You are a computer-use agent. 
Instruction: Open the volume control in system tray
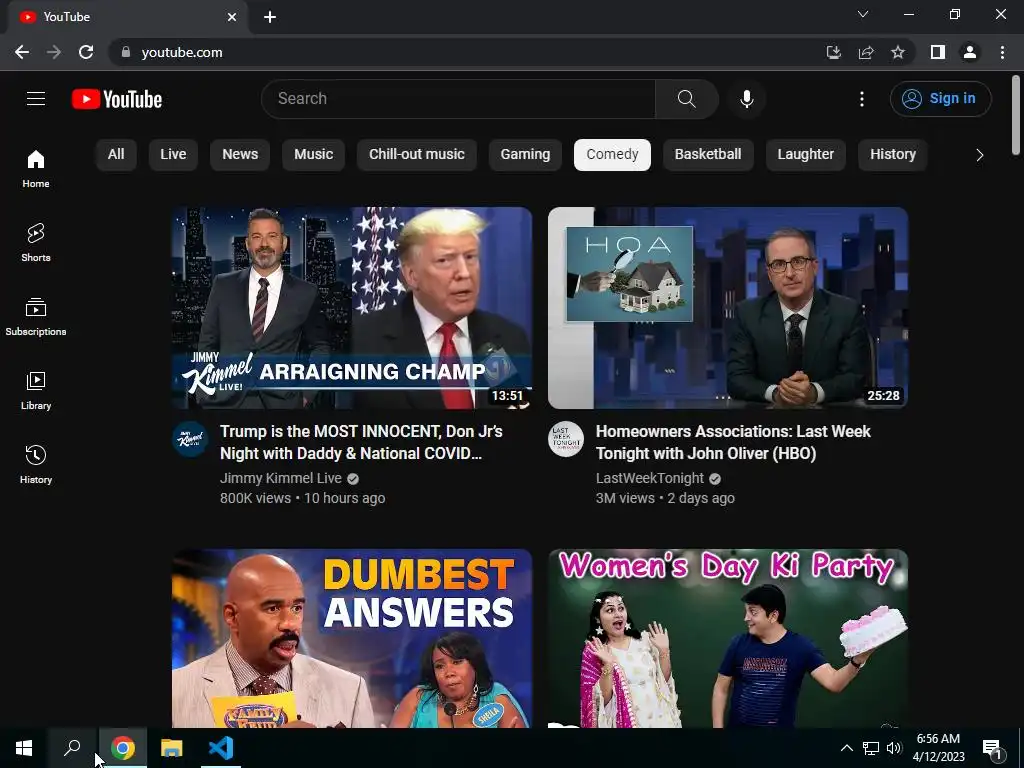coord(894,748)
